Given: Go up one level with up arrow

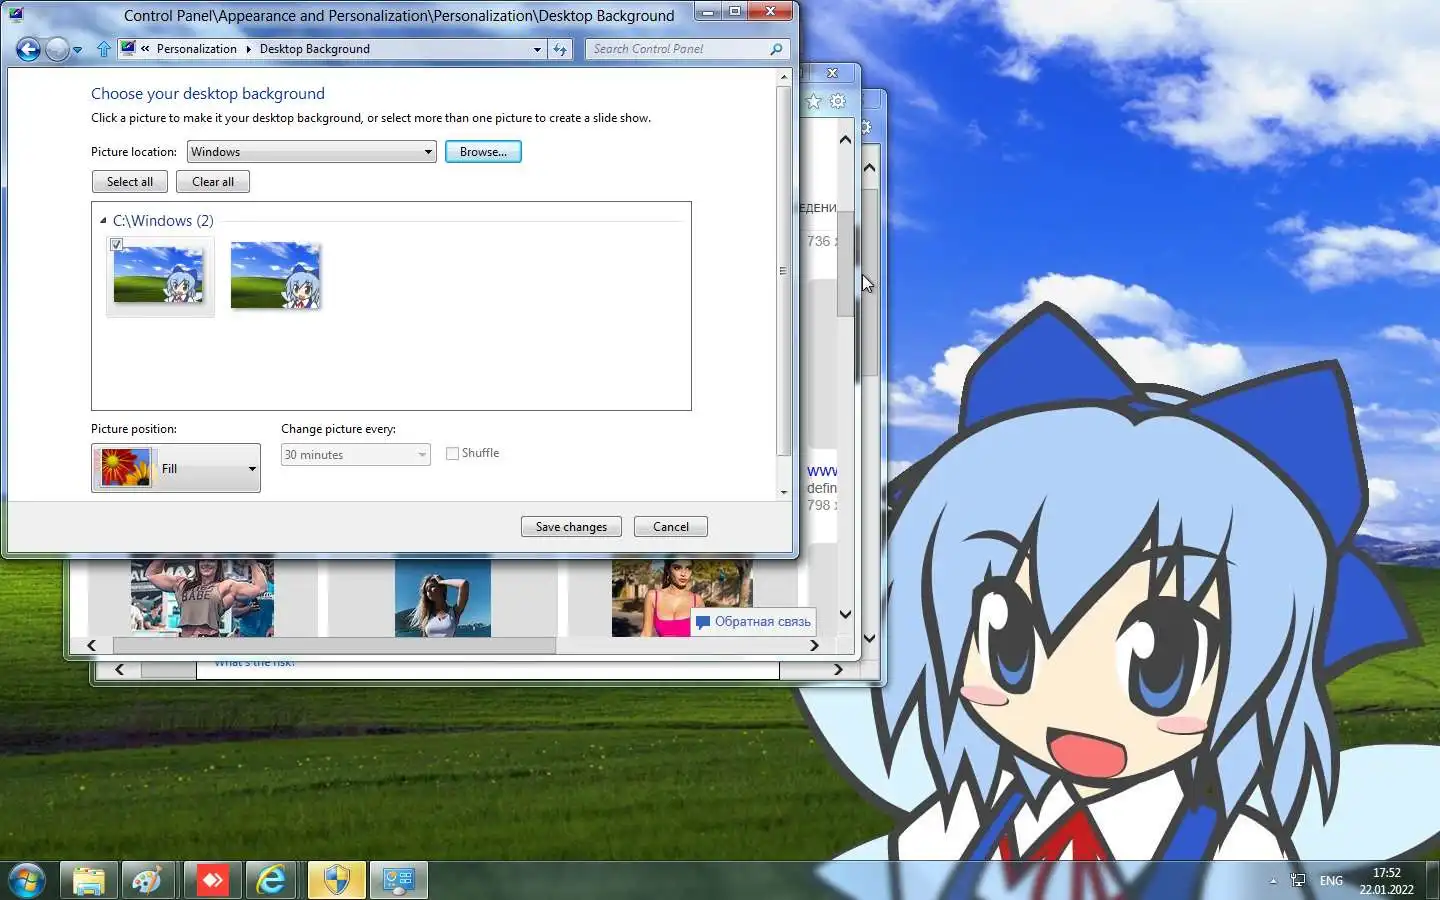Looking at the screenshot, I should [104, 49].
